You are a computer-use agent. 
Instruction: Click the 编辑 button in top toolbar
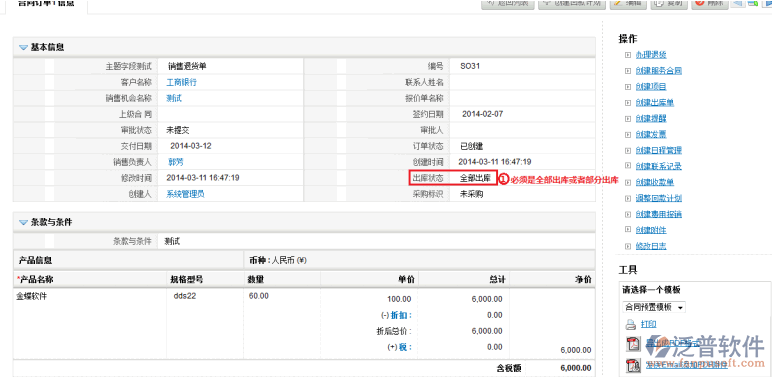coord(628,4)
